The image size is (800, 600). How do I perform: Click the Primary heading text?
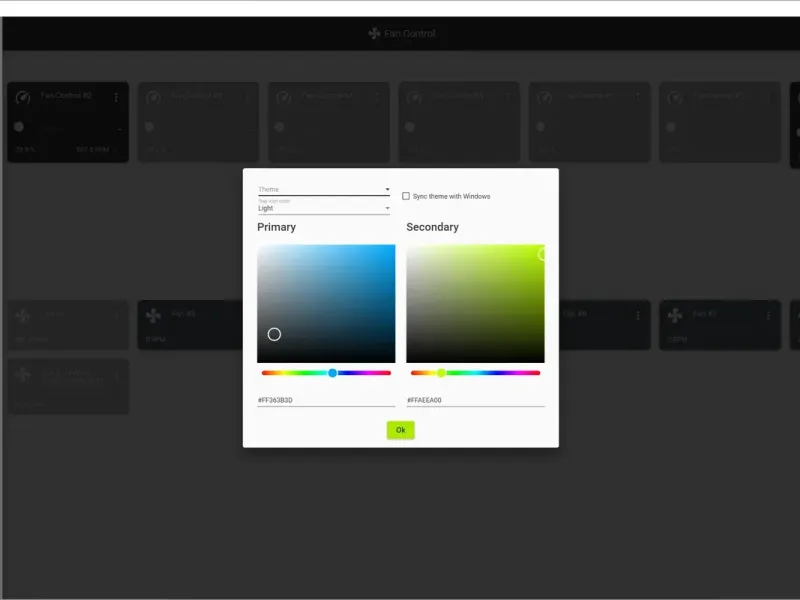click(x=277, y=227)
